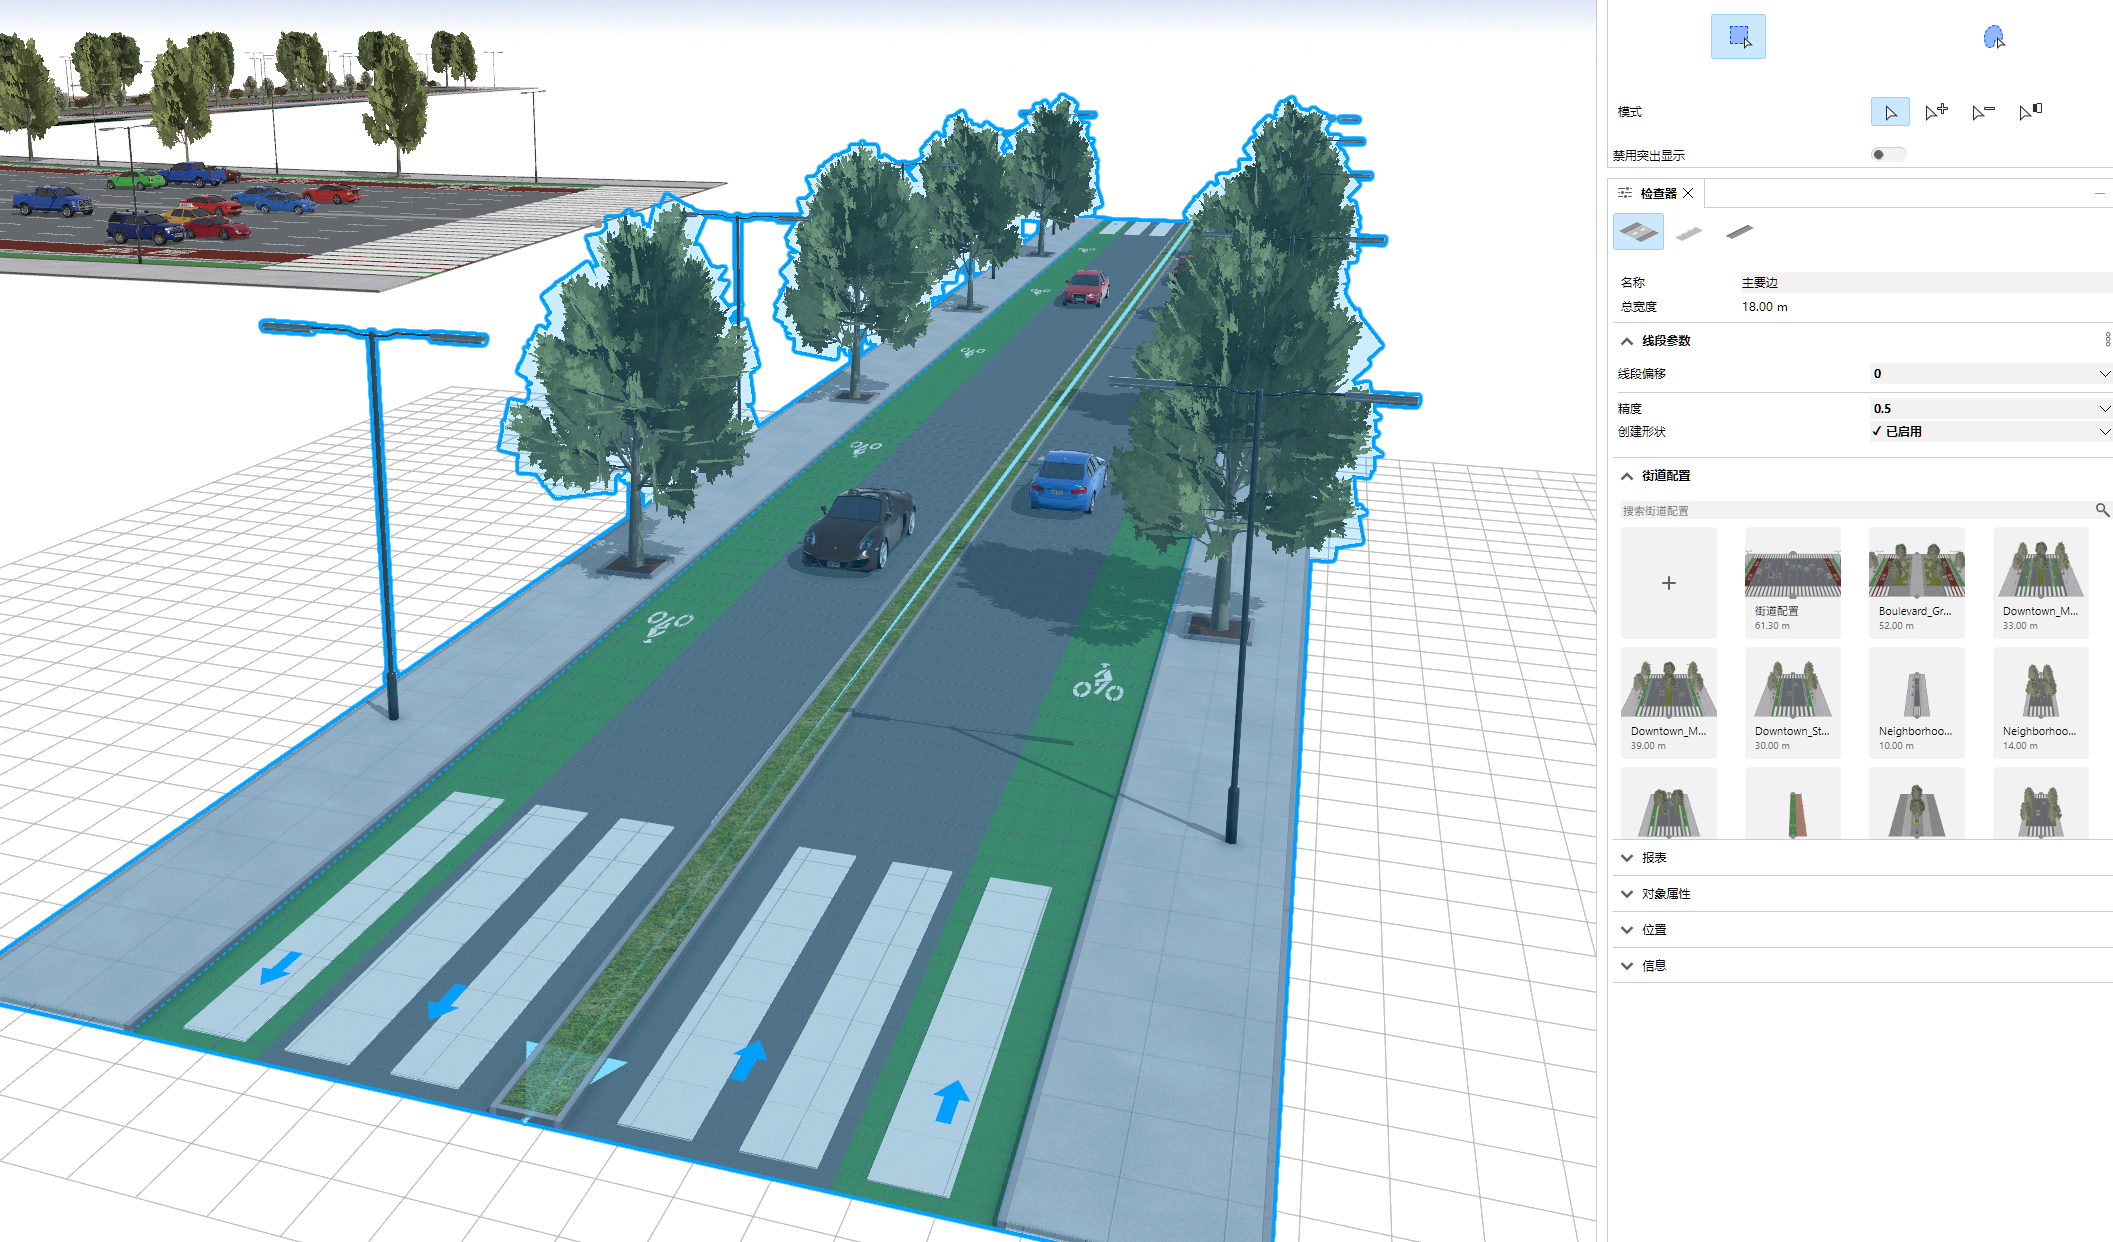Click the dark edge segment type icon
Screen dimensions: 2113x1242
[1739, 232]
